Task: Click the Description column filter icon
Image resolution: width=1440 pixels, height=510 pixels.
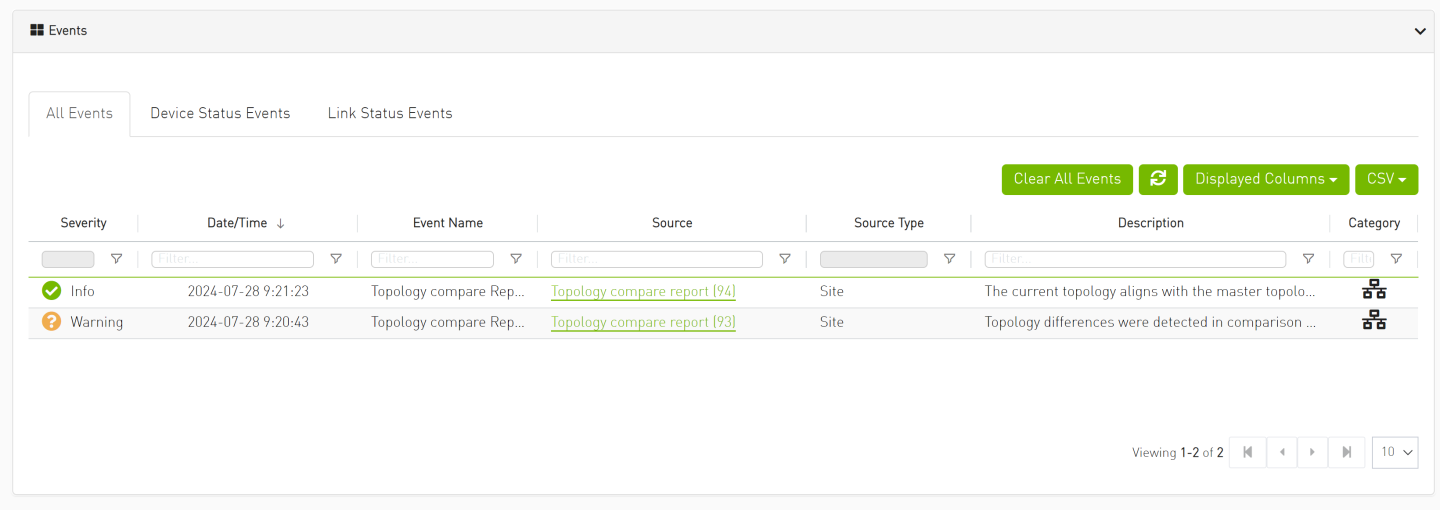Action: click(x=1308, y=259)
